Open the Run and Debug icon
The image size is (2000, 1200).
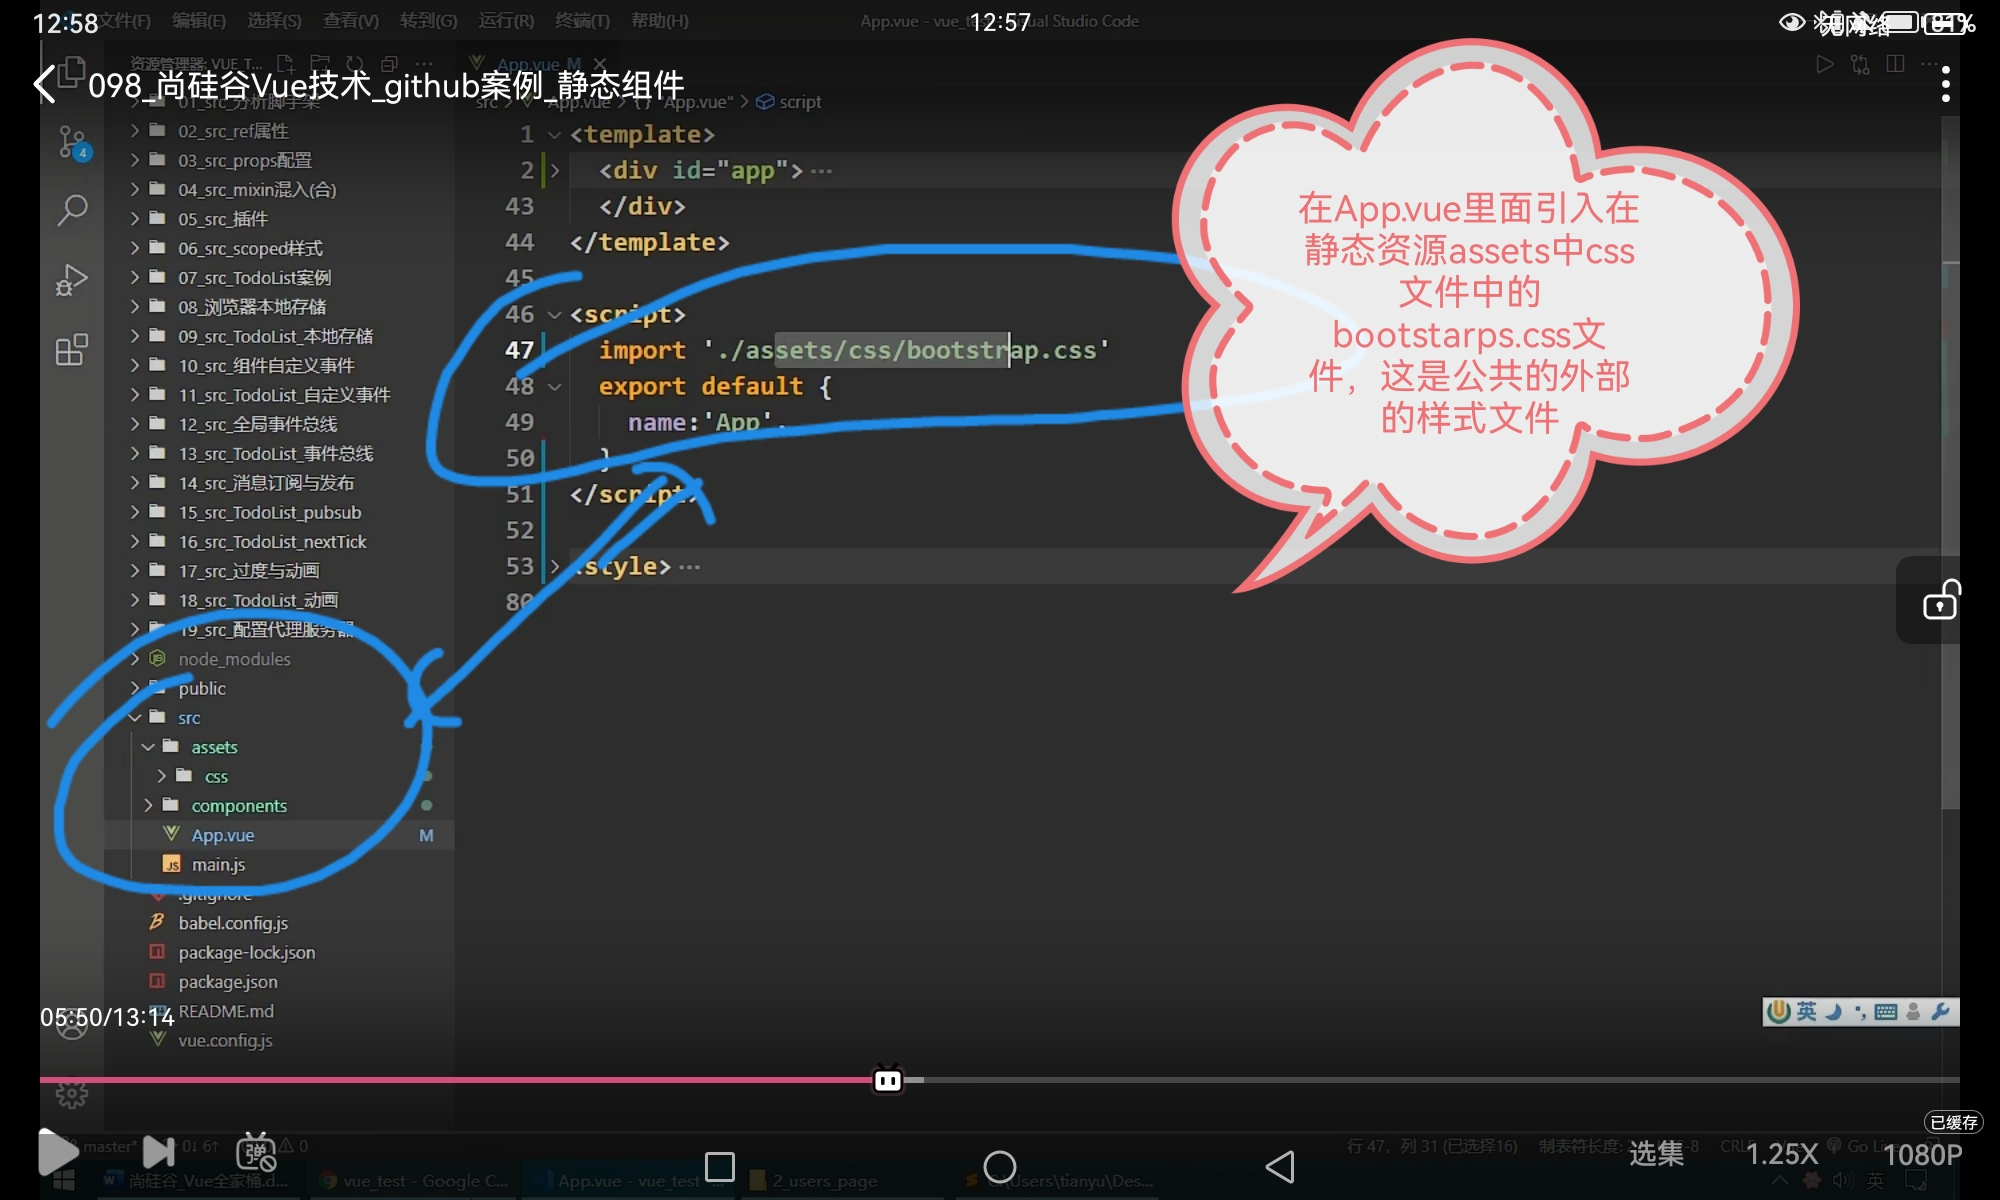click(x=72, y=280)
